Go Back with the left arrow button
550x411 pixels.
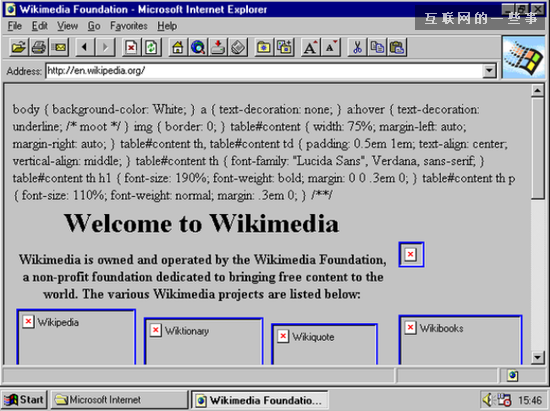point(85,47)
